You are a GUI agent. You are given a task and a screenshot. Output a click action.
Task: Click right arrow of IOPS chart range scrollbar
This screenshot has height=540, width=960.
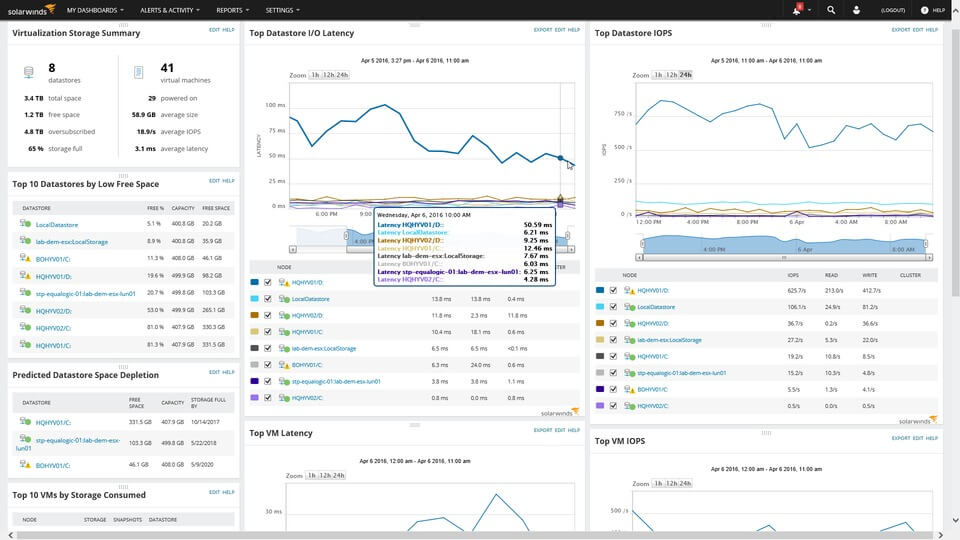pos(929,258)
